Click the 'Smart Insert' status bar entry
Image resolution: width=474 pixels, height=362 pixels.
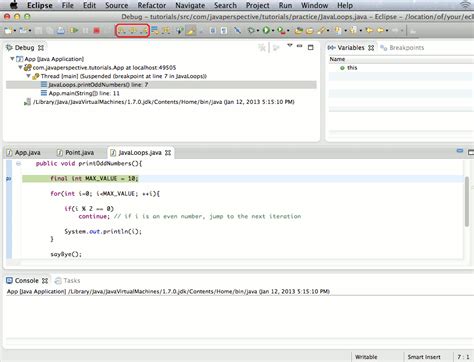tap(424, 357)
